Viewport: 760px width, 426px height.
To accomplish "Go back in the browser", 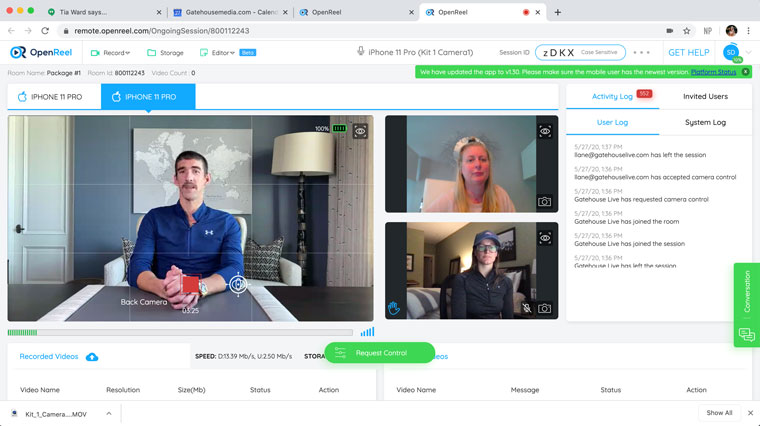I will coord(11,31).
